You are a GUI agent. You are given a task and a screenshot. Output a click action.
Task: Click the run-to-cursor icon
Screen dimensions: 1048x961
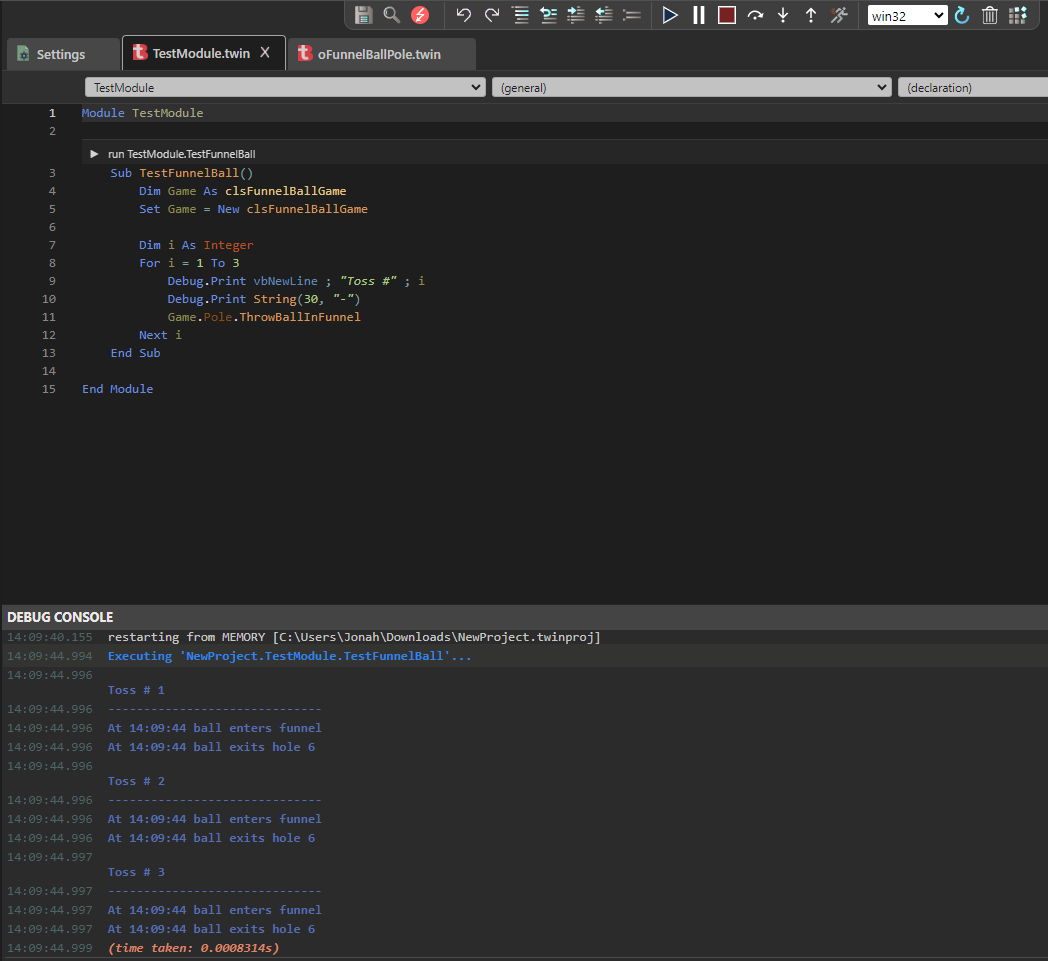click(838, 14)
